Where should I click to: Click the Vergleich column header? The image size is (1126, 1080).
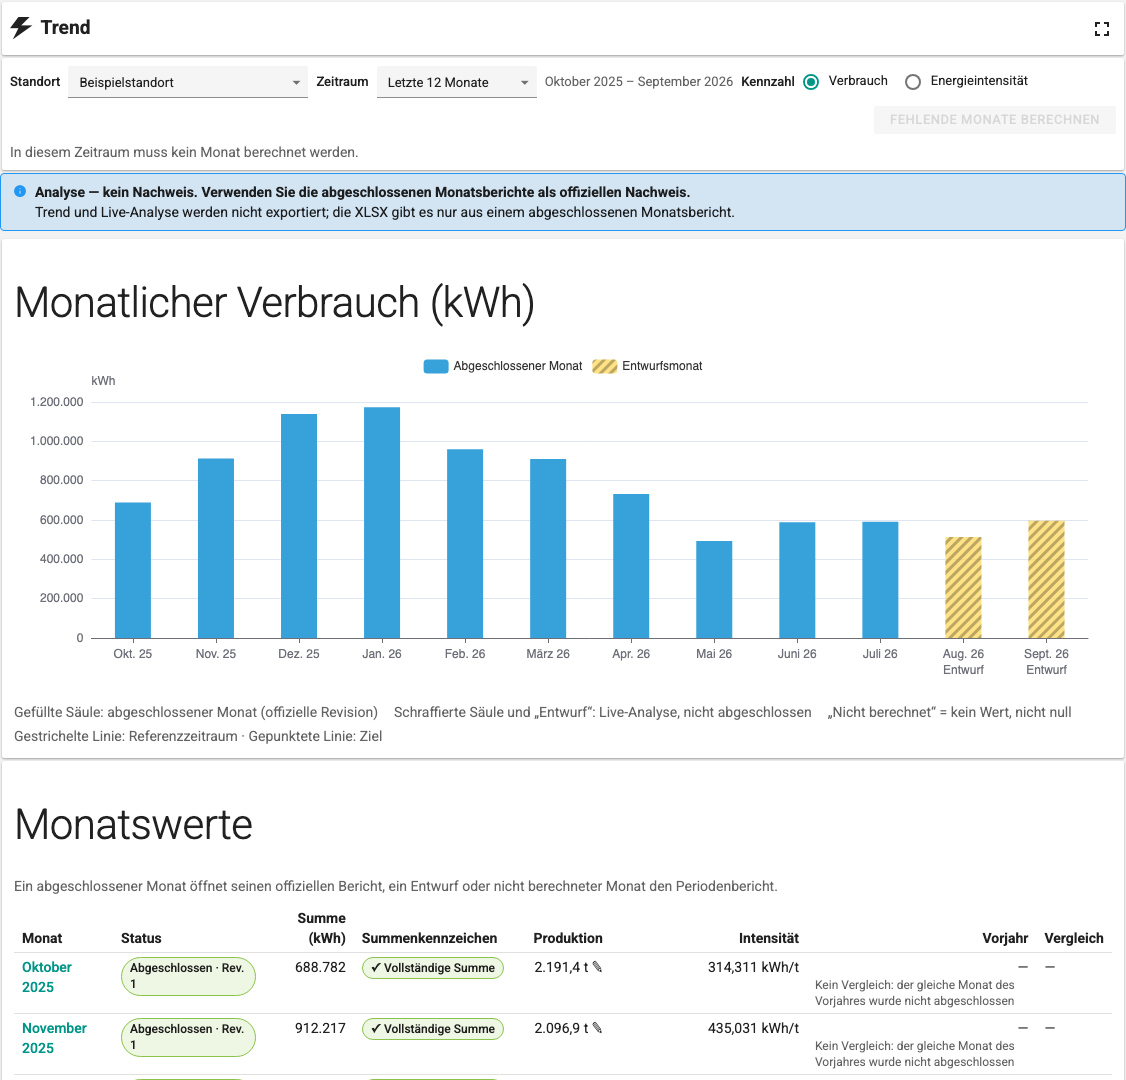pyautogui.click(x=1074, y=938)
